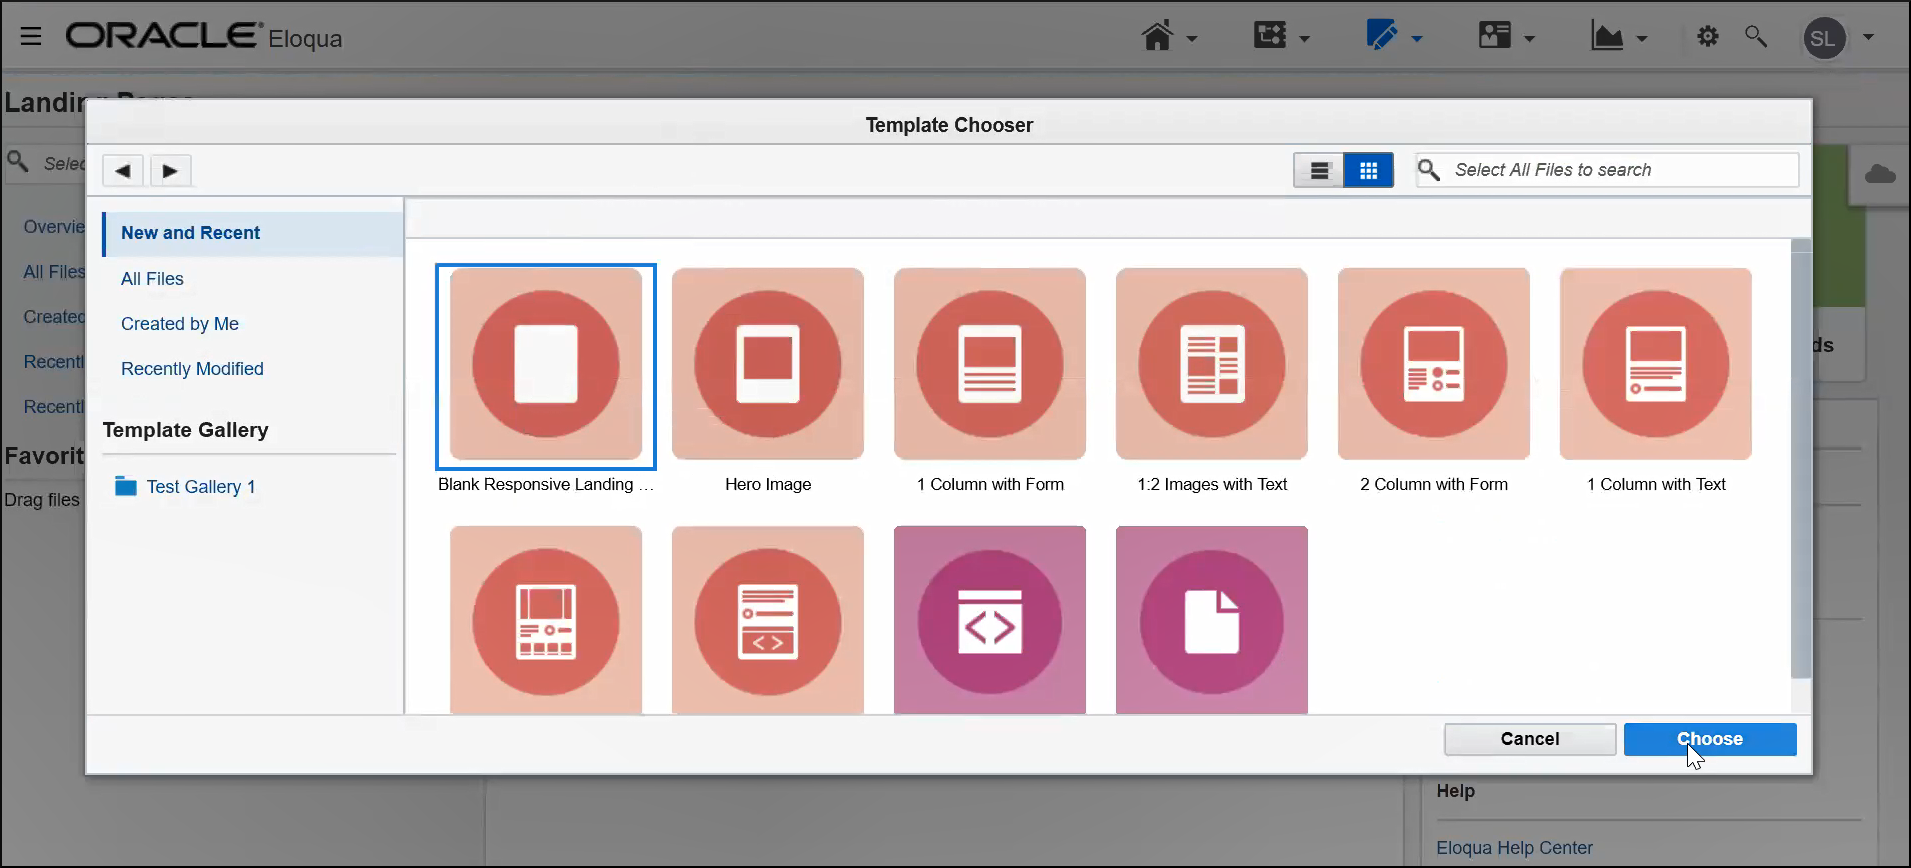Select Blank Responsive Landing template

tap(546, 365)
